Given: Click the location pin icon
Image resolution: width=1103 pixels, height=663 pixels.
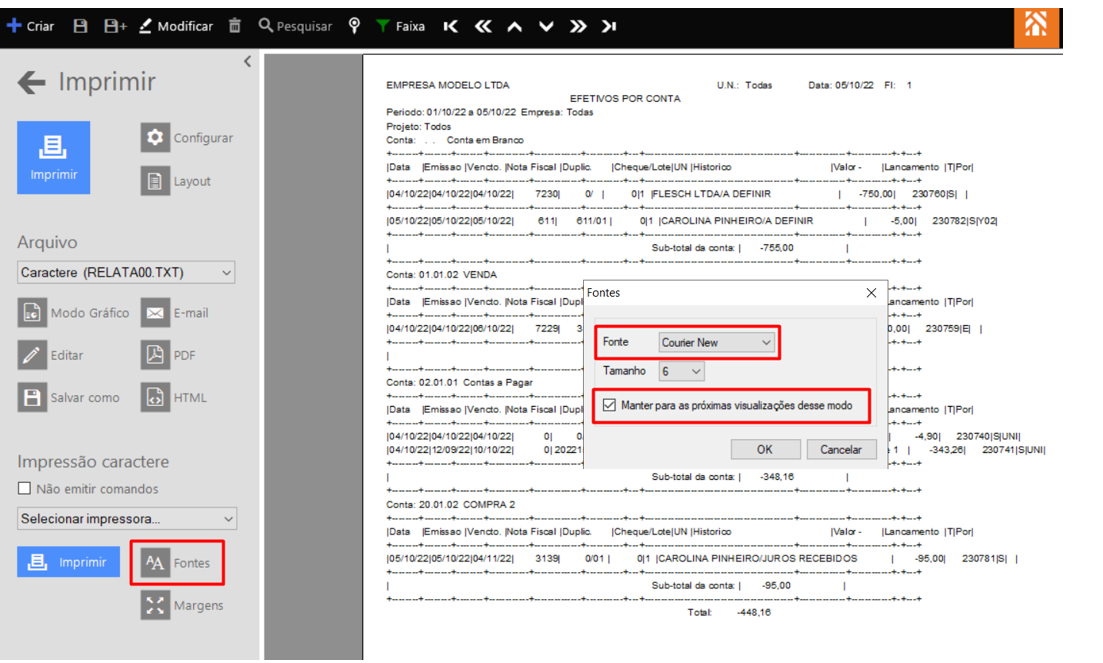Looking at the screenshot, I should (355, 26).
